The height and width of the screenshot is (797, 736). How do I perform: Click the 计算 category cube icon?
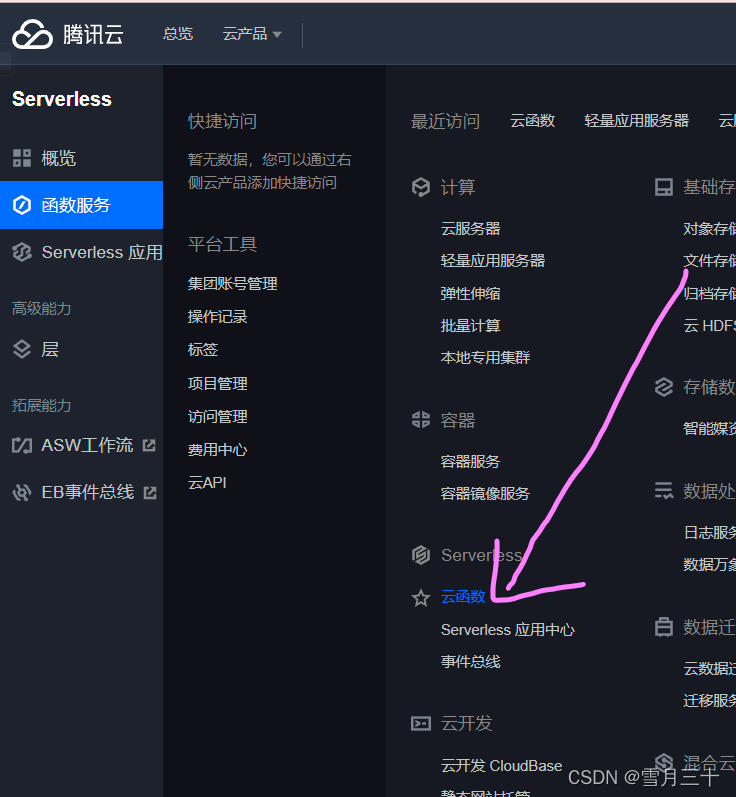(x=421, y=187)
